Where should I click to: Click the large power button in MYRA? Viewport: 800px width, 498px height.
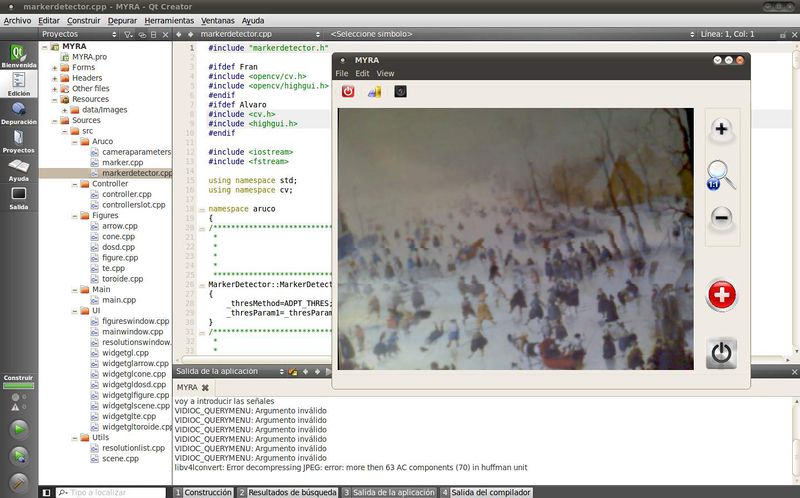[x=721, y=353]
